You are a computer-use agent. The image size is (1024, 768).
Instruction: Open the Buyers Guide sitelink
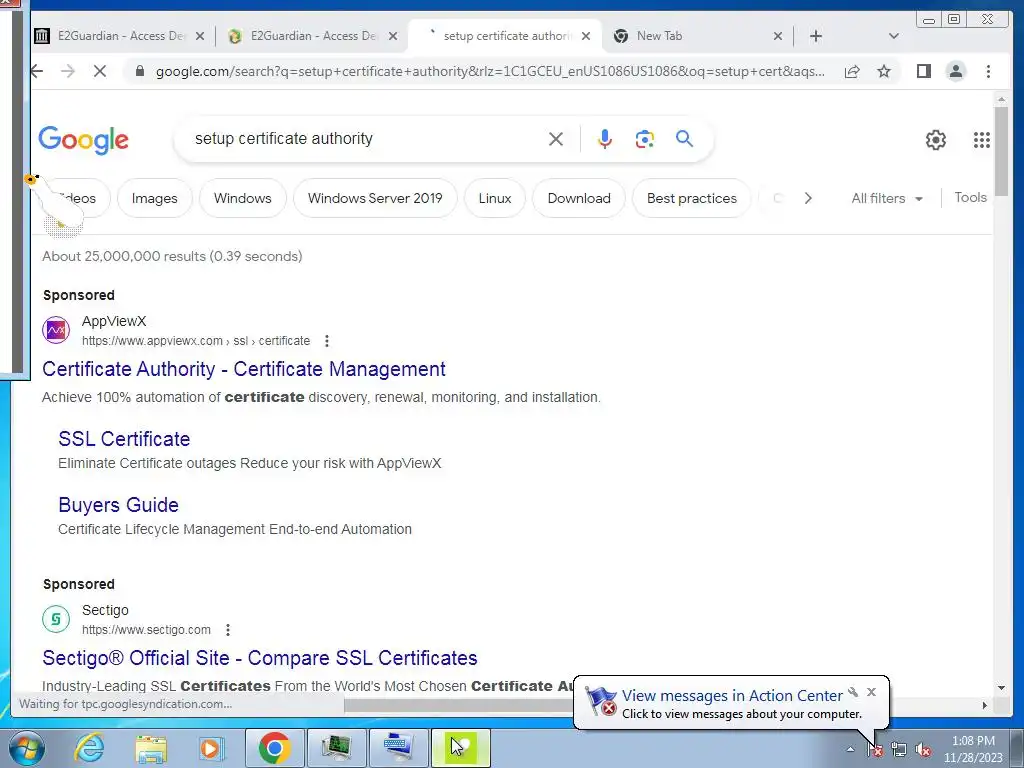pyautogui.click(x=118, y=505)
